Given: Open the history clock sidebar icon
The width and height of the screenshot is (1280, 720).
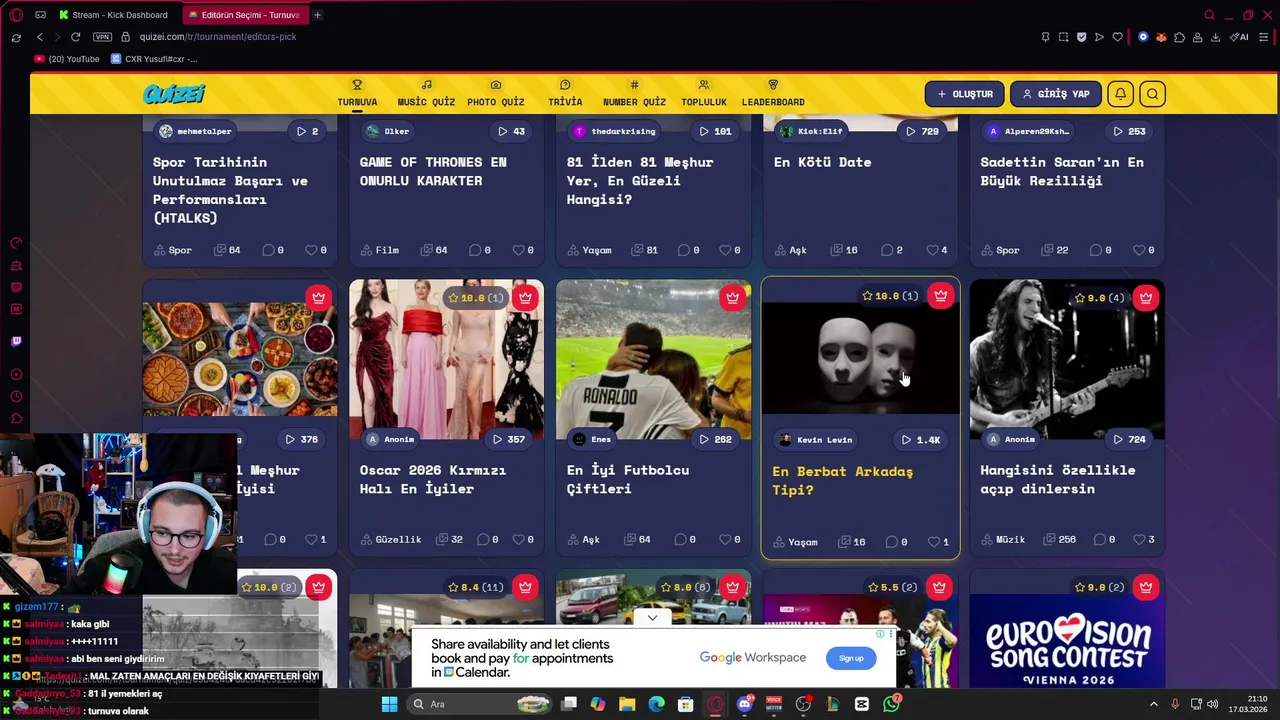Looking at the screenshot, I should 16,397.
